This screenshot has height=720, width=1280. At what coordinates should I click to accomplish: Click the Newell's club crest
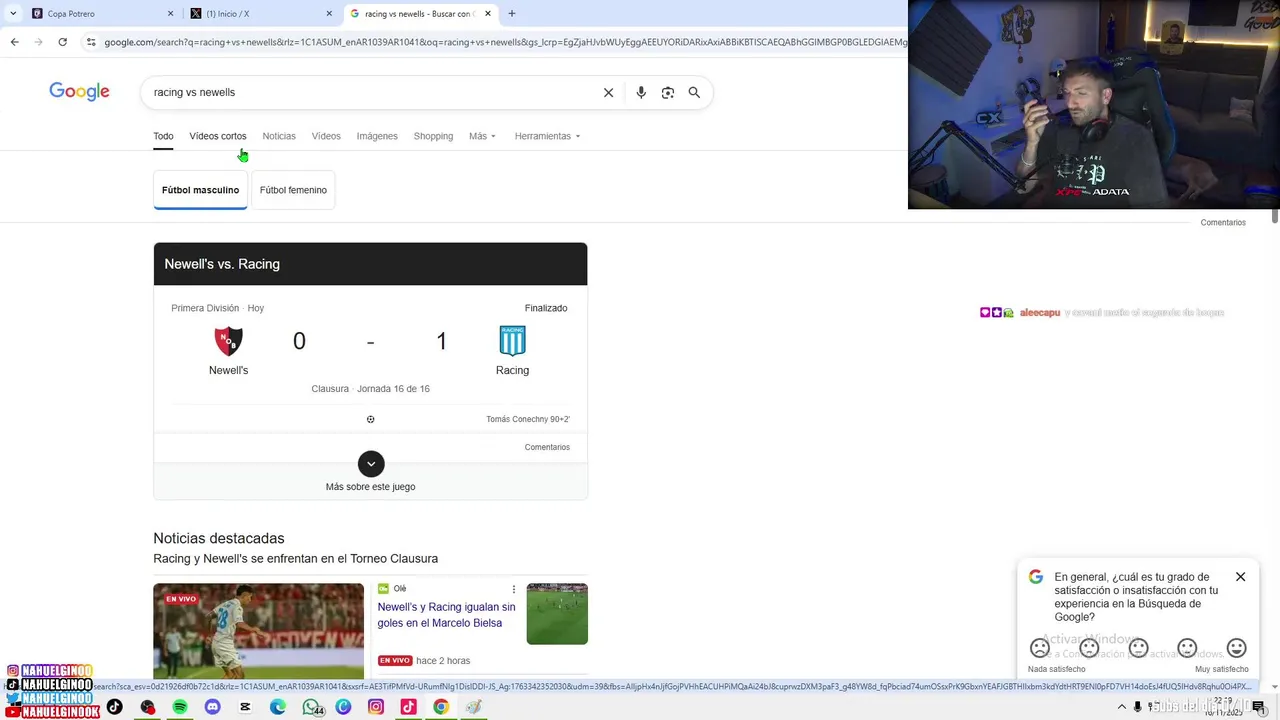pos(228,341)
